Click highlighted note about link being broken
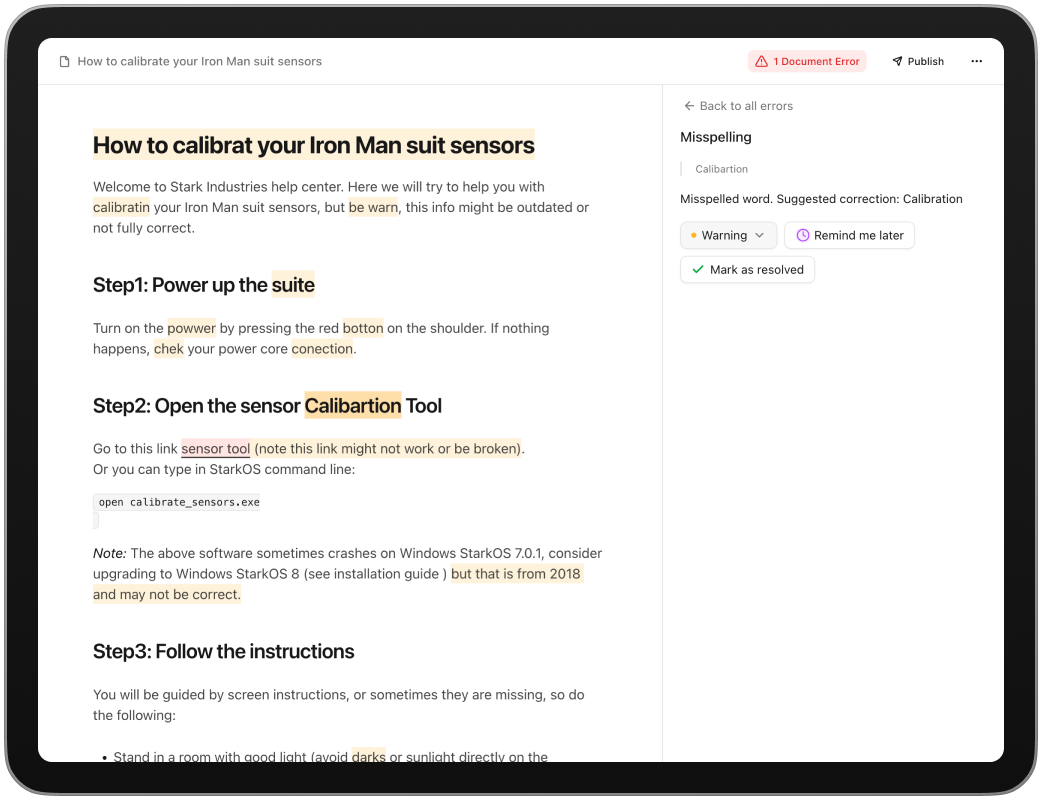The width and height of the screenshot is (1042, 800). (388, 449)
